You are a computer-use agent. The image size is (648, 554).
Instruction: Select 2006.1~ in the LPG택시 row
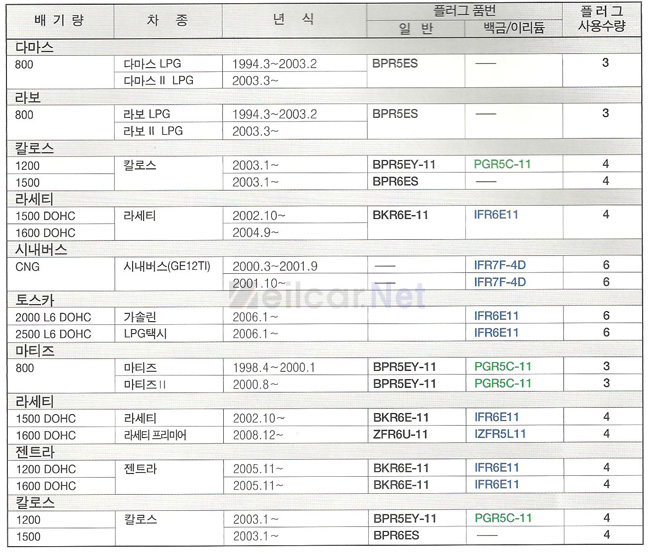click(255, 334)
